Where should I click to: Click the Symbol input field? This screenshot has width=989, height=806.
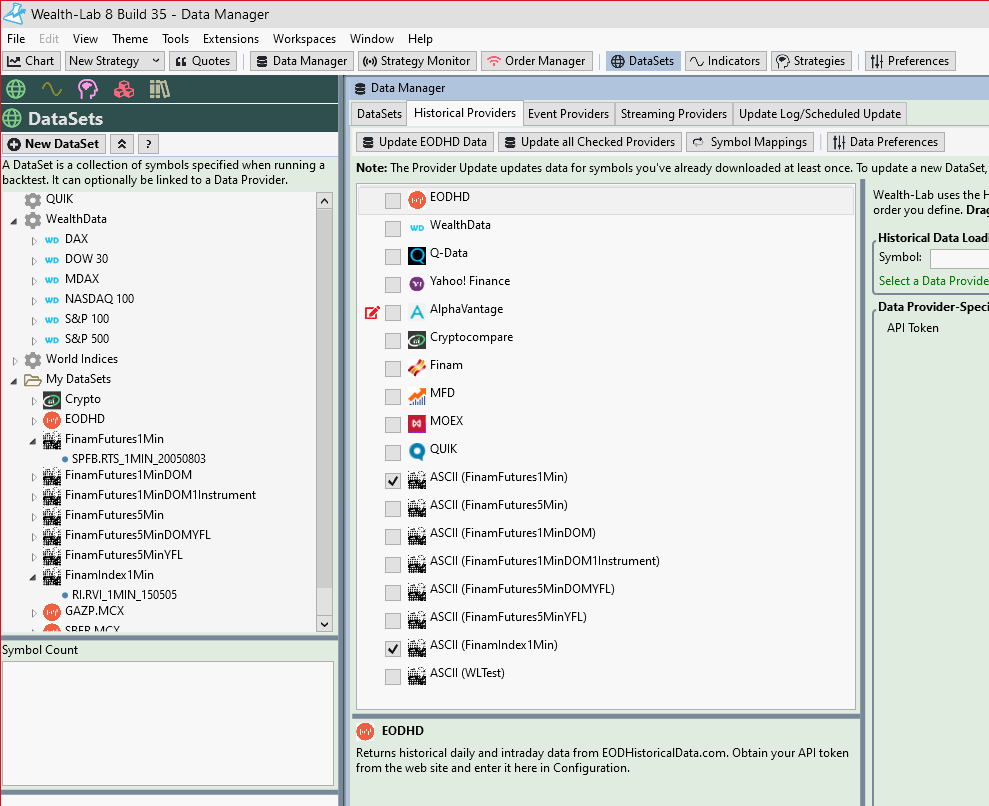[959, 258]
